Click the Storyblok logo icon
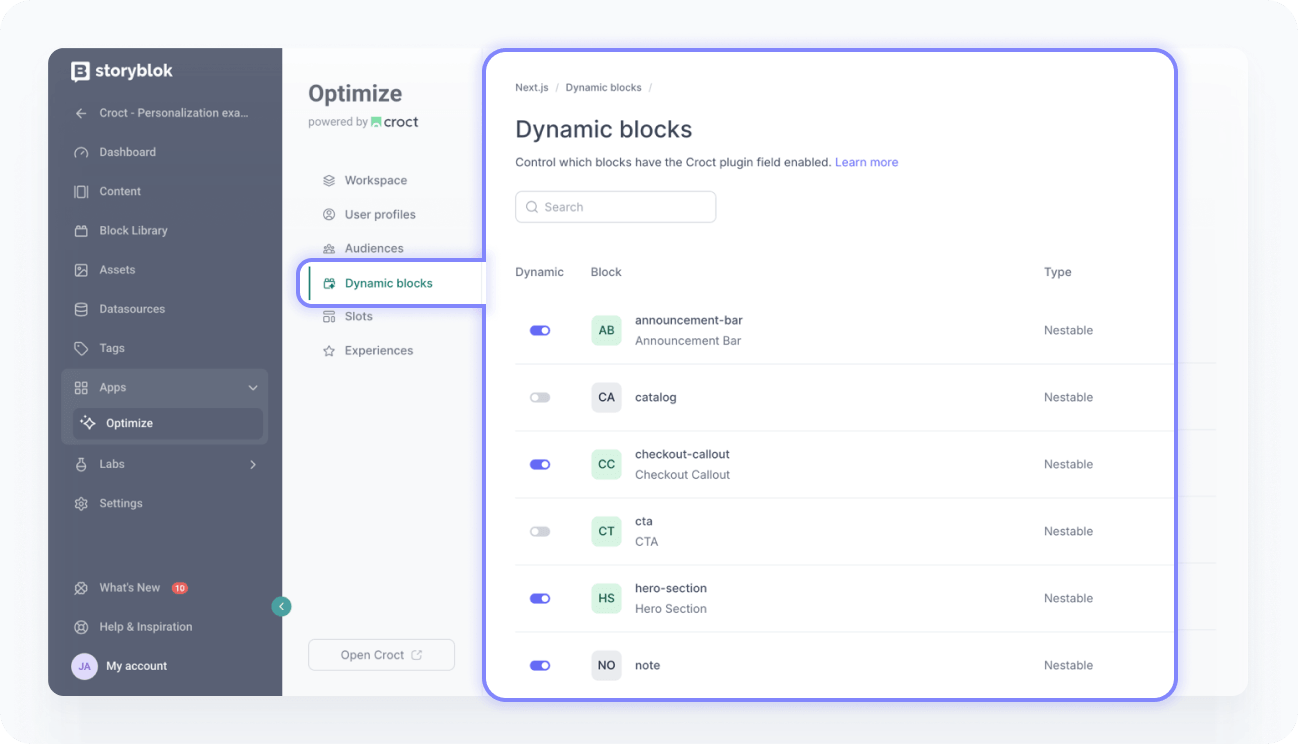The width and height of the screenshot is (1298, 744). point(81,71)
